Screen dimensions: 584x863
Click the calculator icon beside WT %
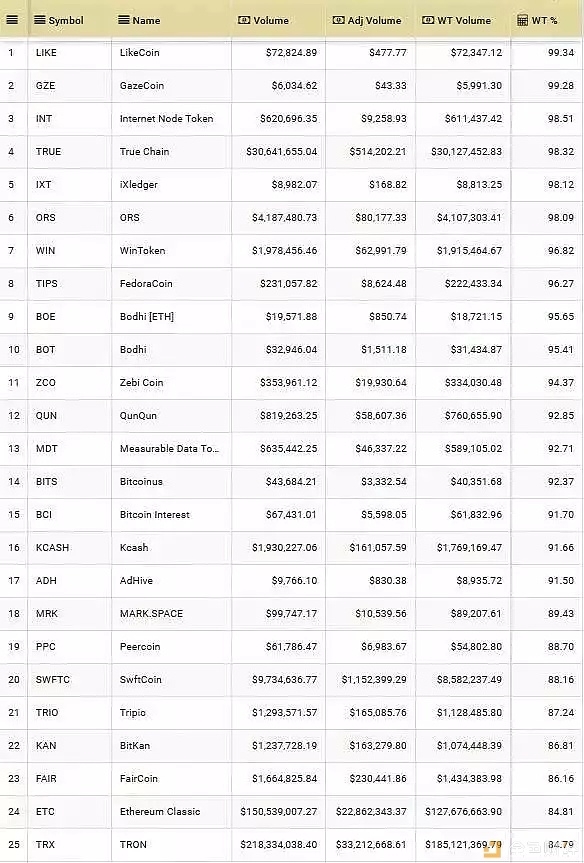522,20
